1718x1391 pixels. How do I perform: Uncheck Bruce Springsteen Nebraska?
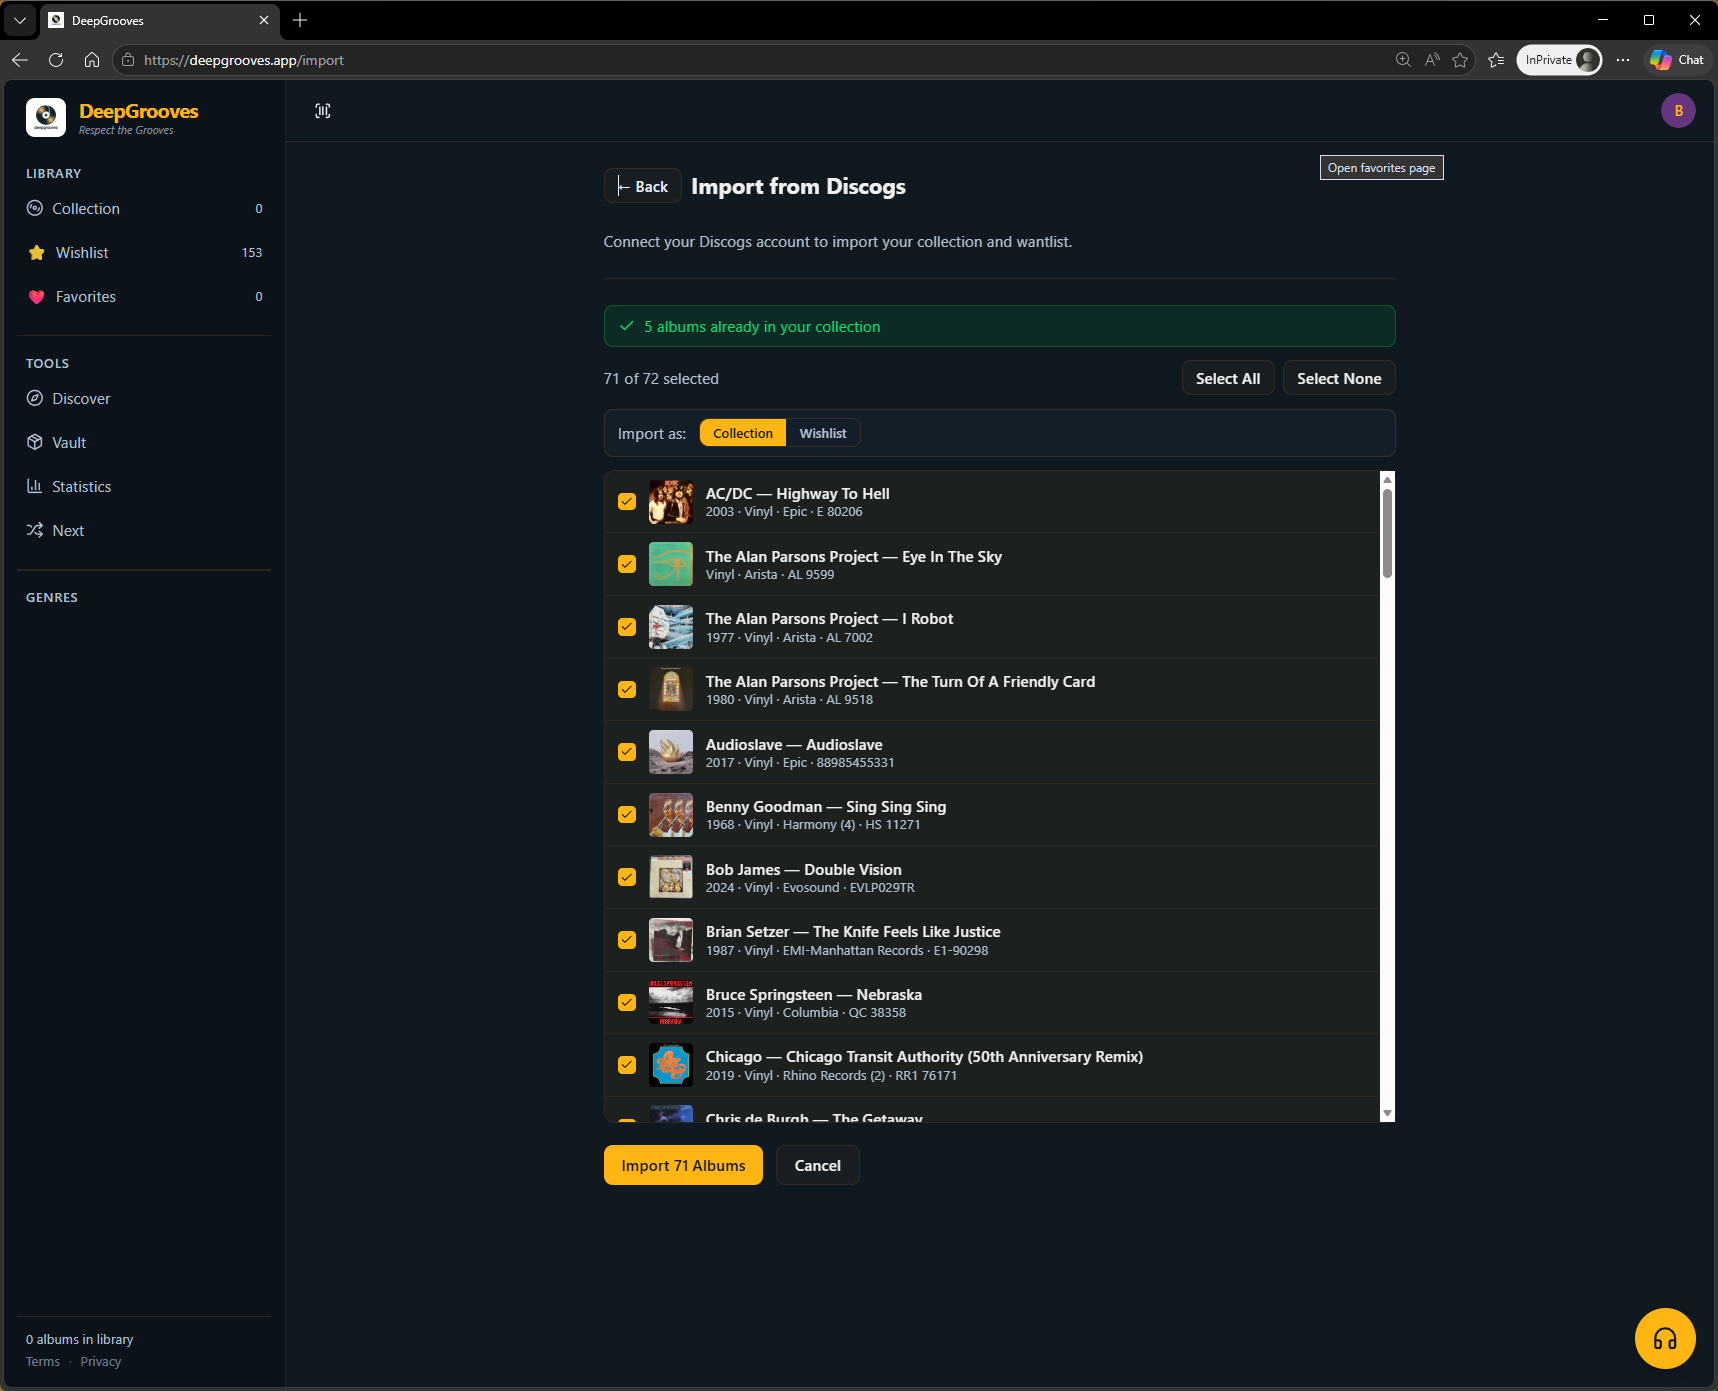[x=627, y=1003]
